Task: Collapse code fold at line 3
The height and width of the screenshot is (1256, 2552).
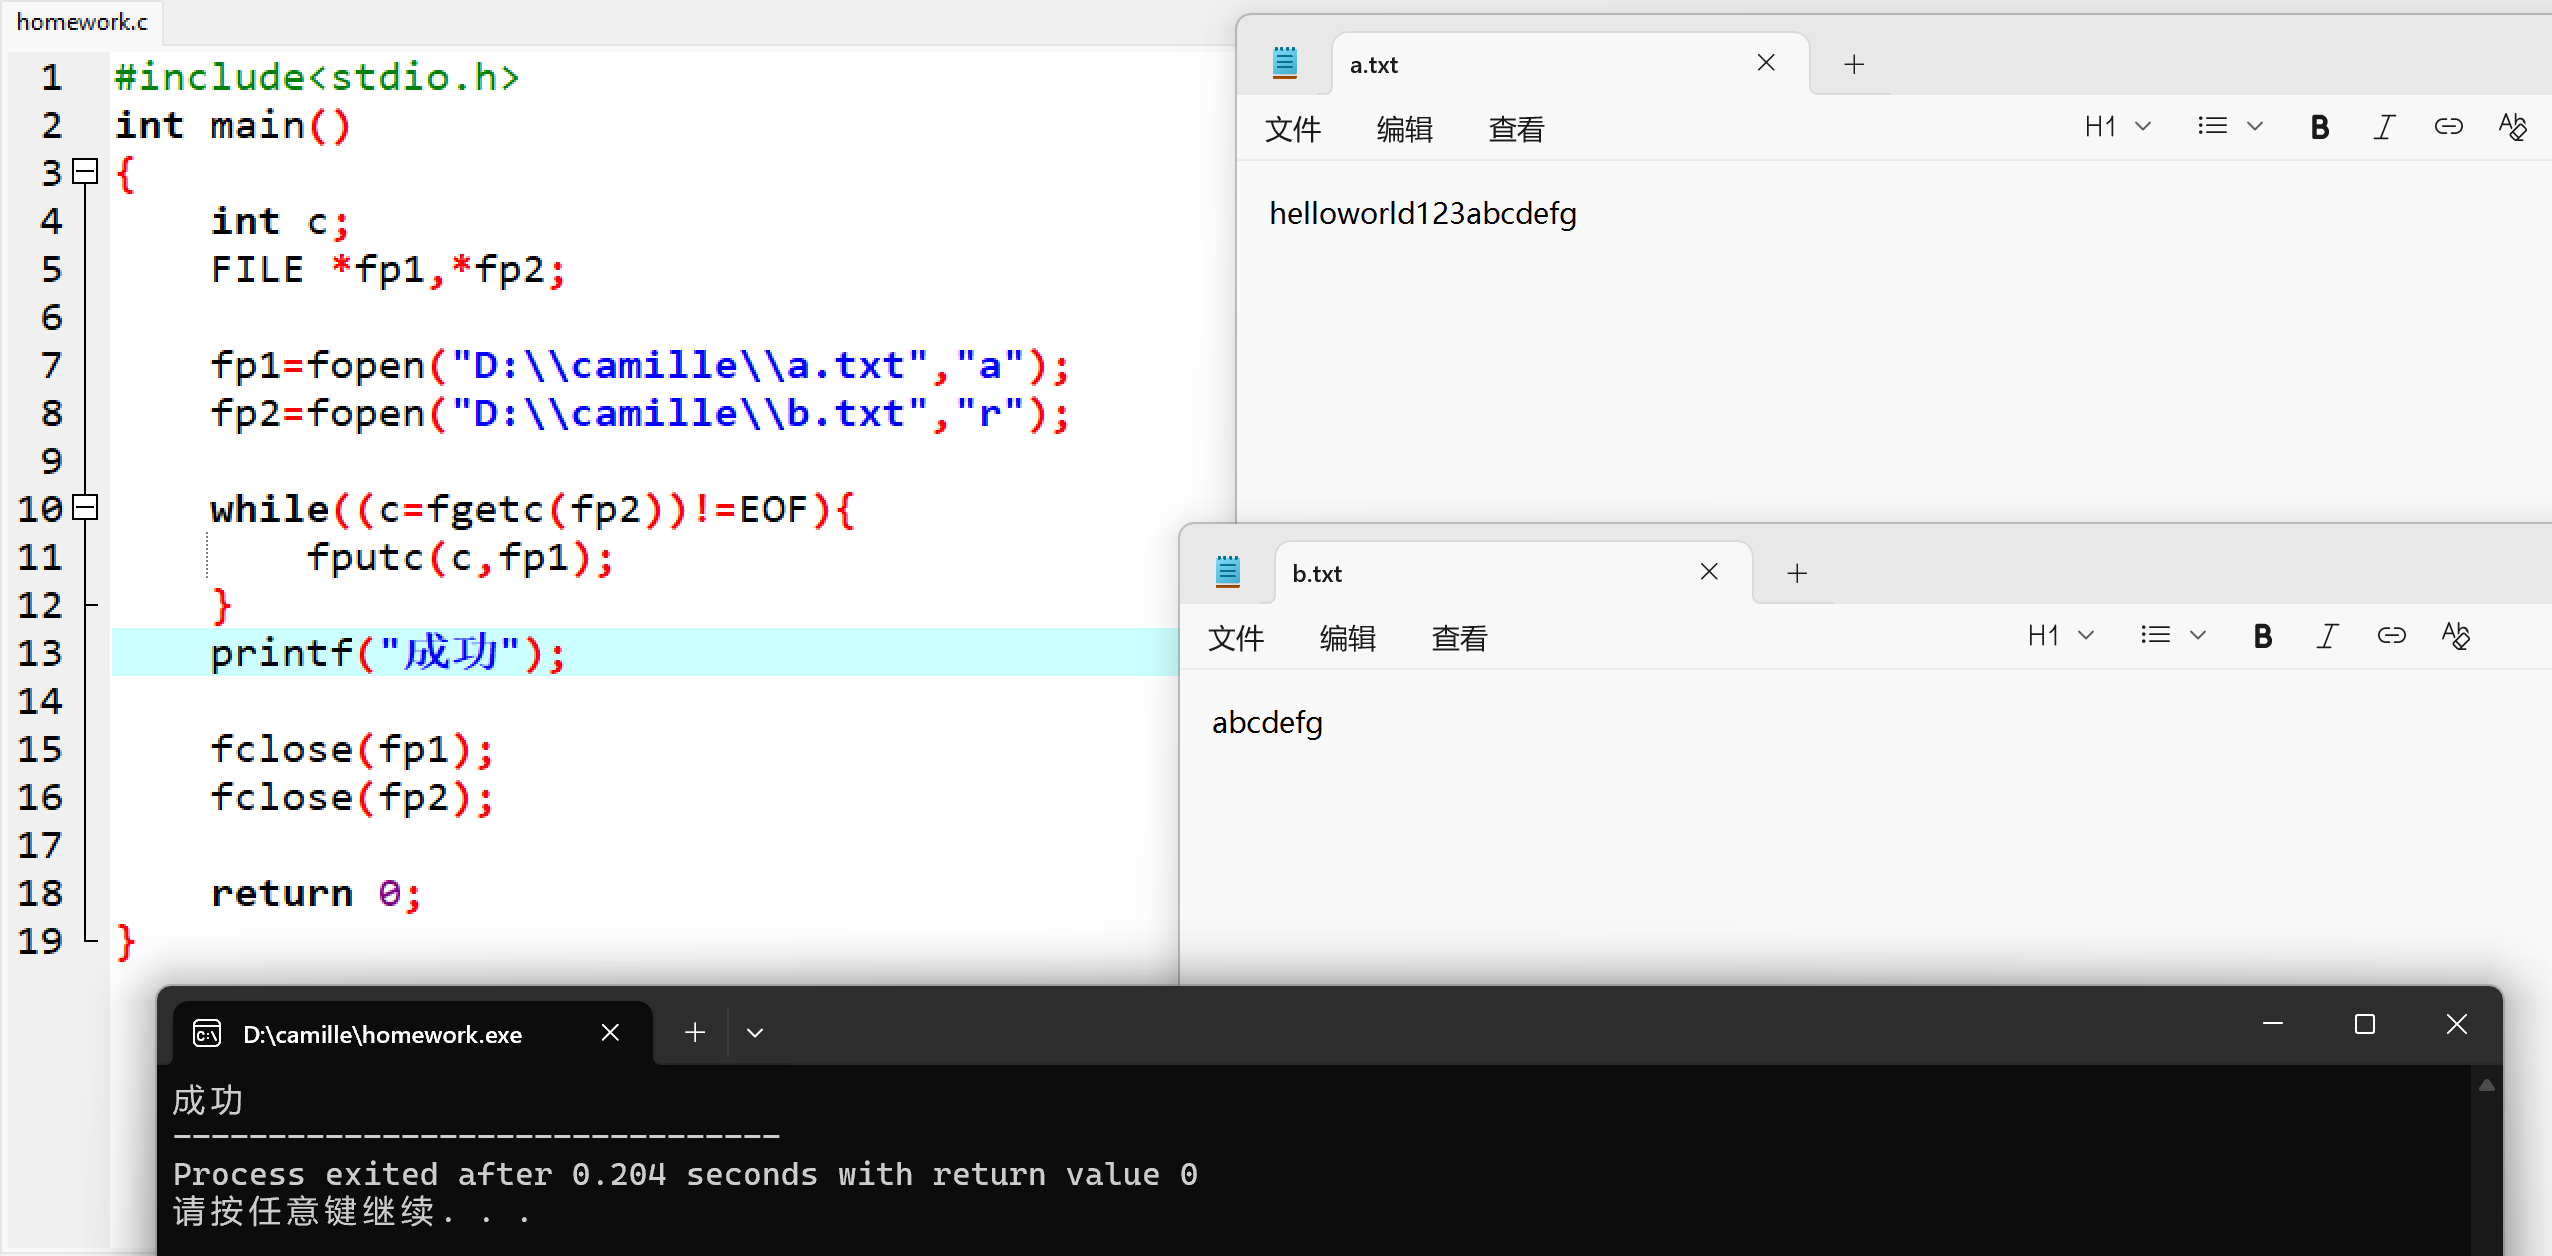Action: click(87, 172)
